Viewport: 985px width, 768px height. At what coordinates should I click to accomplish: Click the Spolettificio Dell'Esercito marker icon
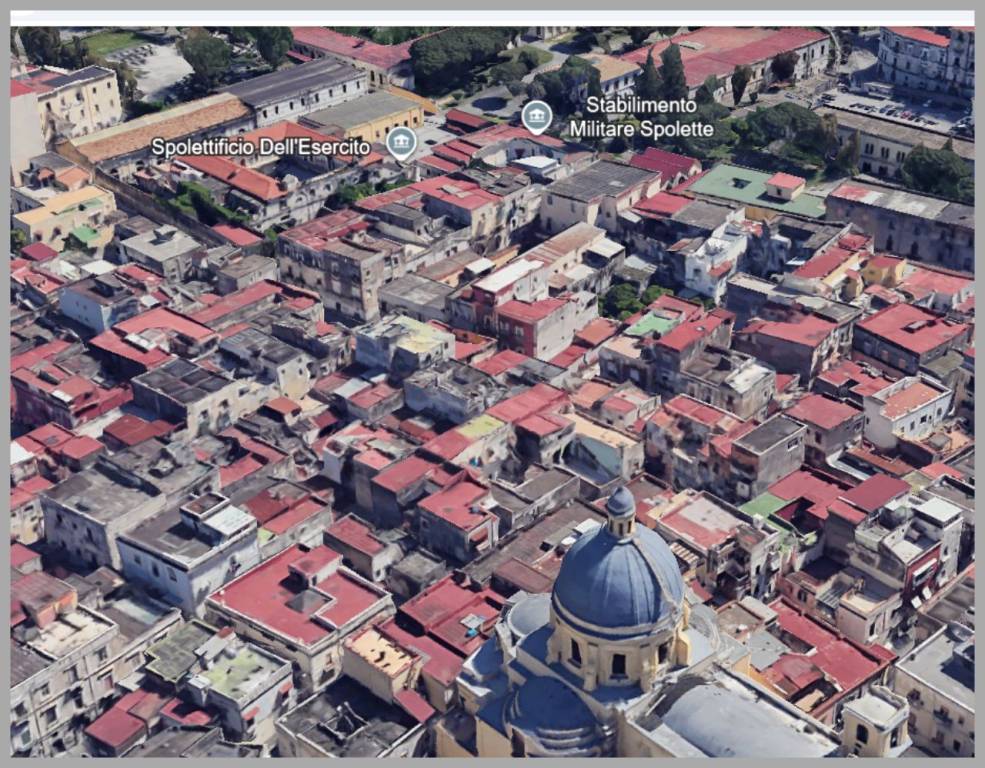[401, 143]
